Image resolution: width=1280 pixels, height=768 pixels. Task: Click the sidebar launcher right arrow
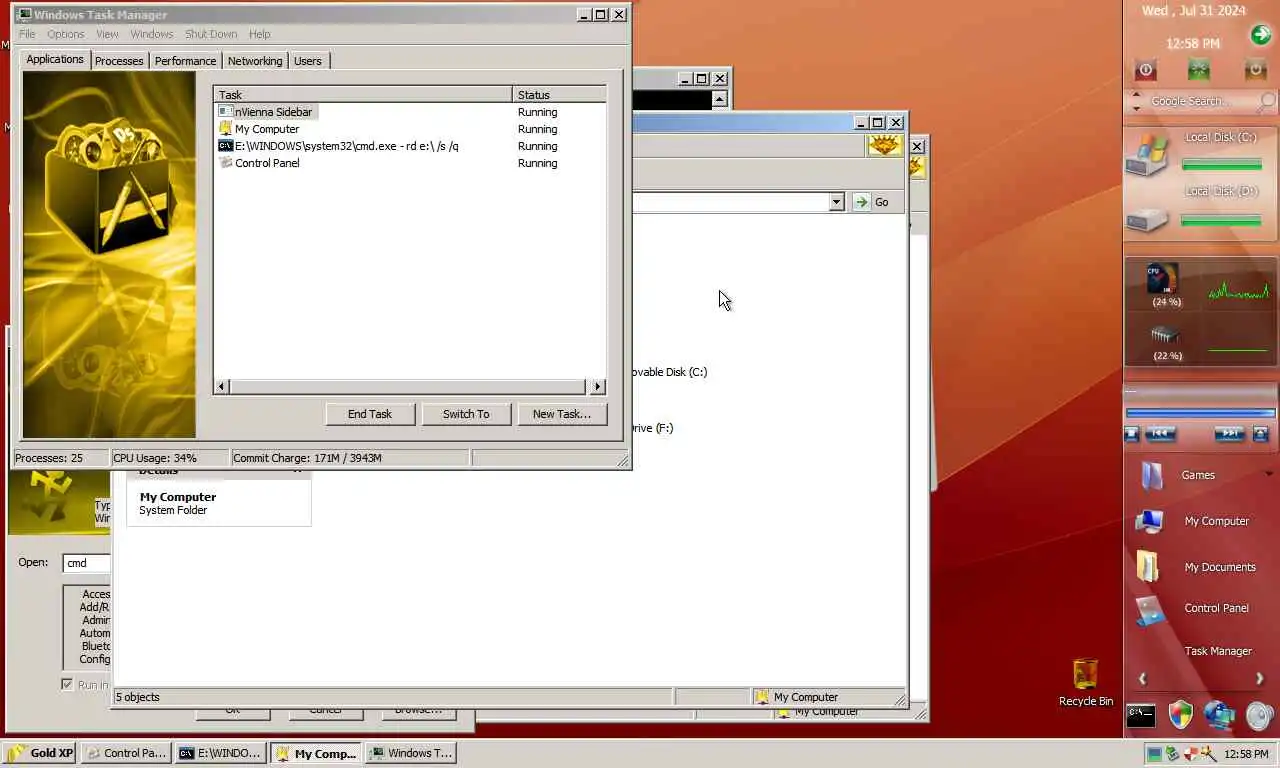coord(1259,679)
